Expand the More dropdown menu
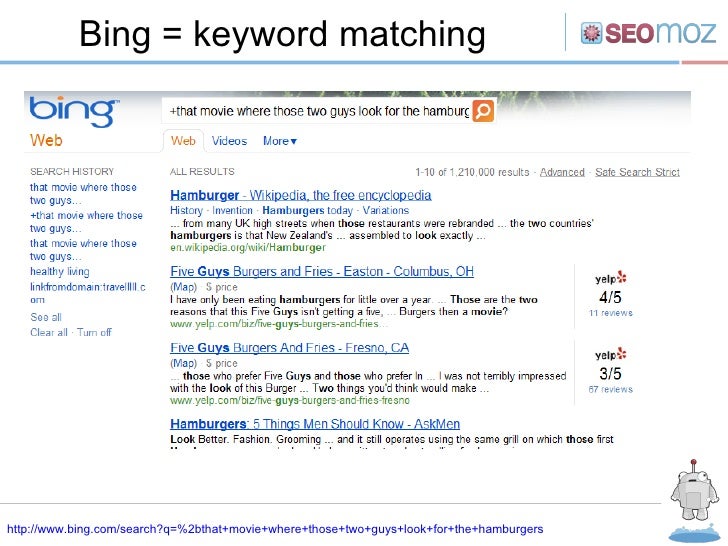 coord(279,141)
